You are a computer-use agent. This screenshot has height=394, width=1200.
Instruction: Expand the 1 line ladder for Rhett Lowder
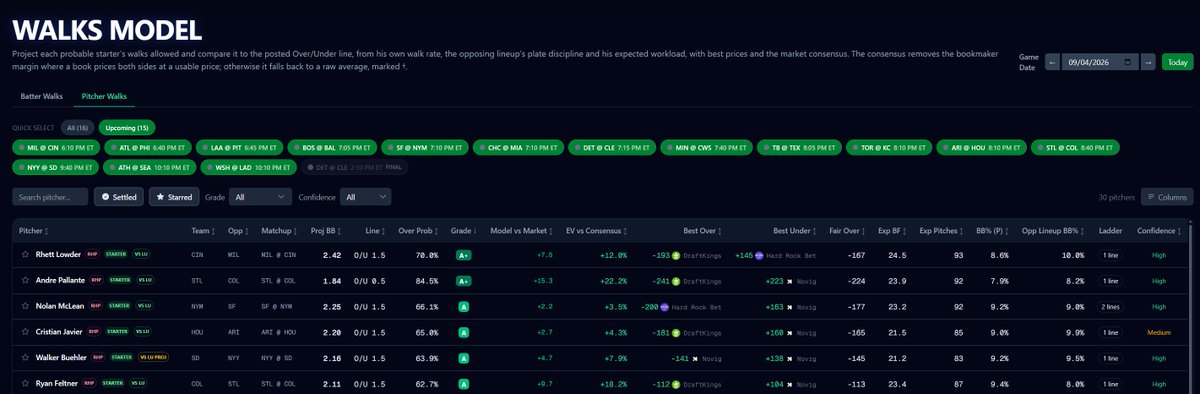pyautogui.click(x=1110, y=255)
